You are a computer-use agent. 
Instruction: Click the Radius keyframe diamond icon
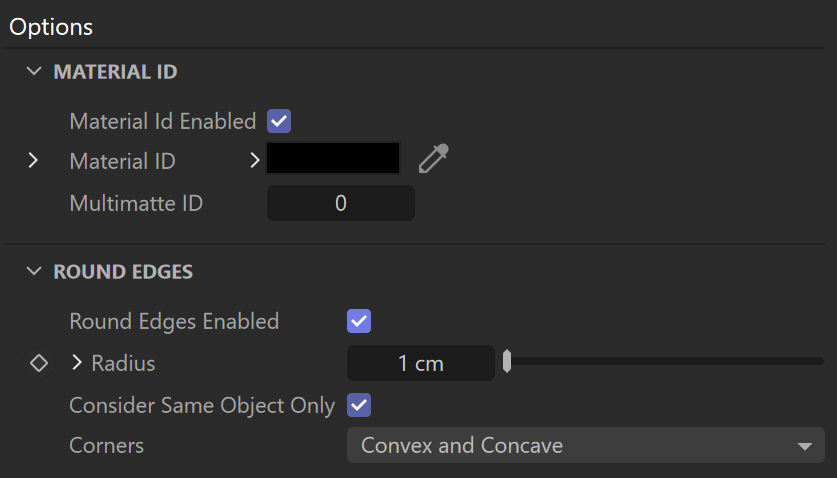[39, 363]
